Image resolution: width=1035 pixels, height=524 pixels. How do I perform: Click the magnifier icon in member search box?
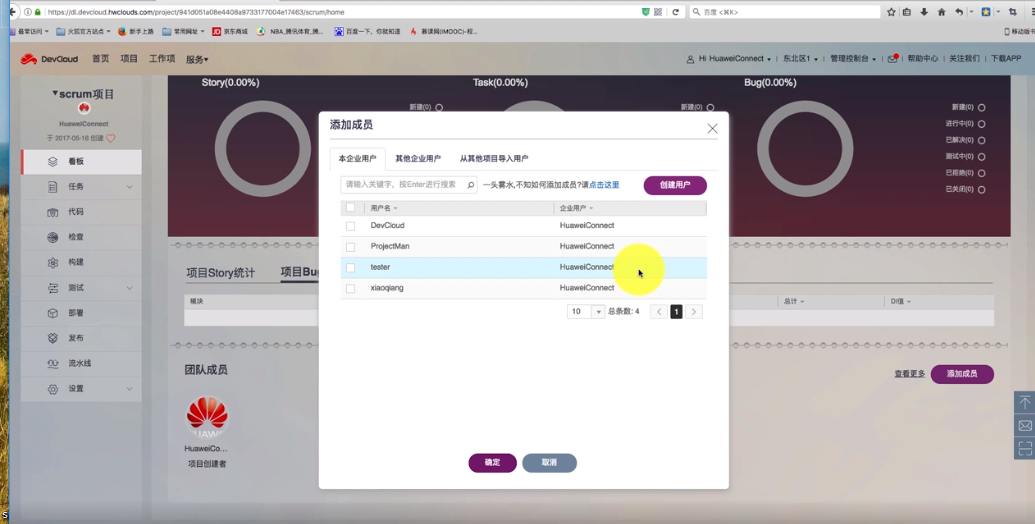click(x=471, y=185)
